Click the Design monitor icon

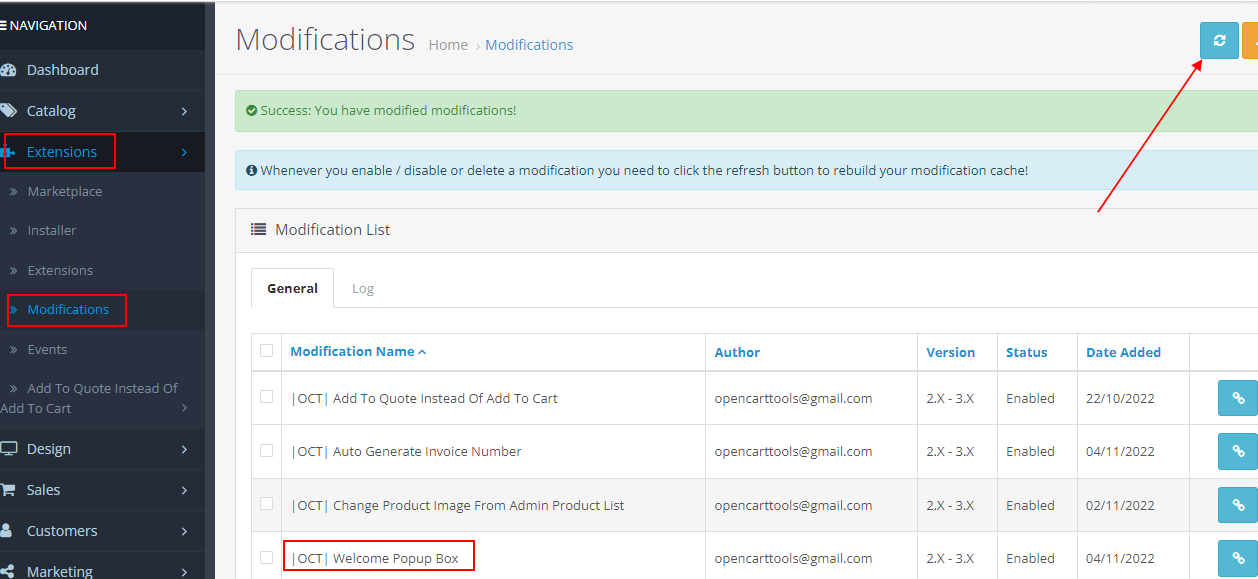click(8, 449)
